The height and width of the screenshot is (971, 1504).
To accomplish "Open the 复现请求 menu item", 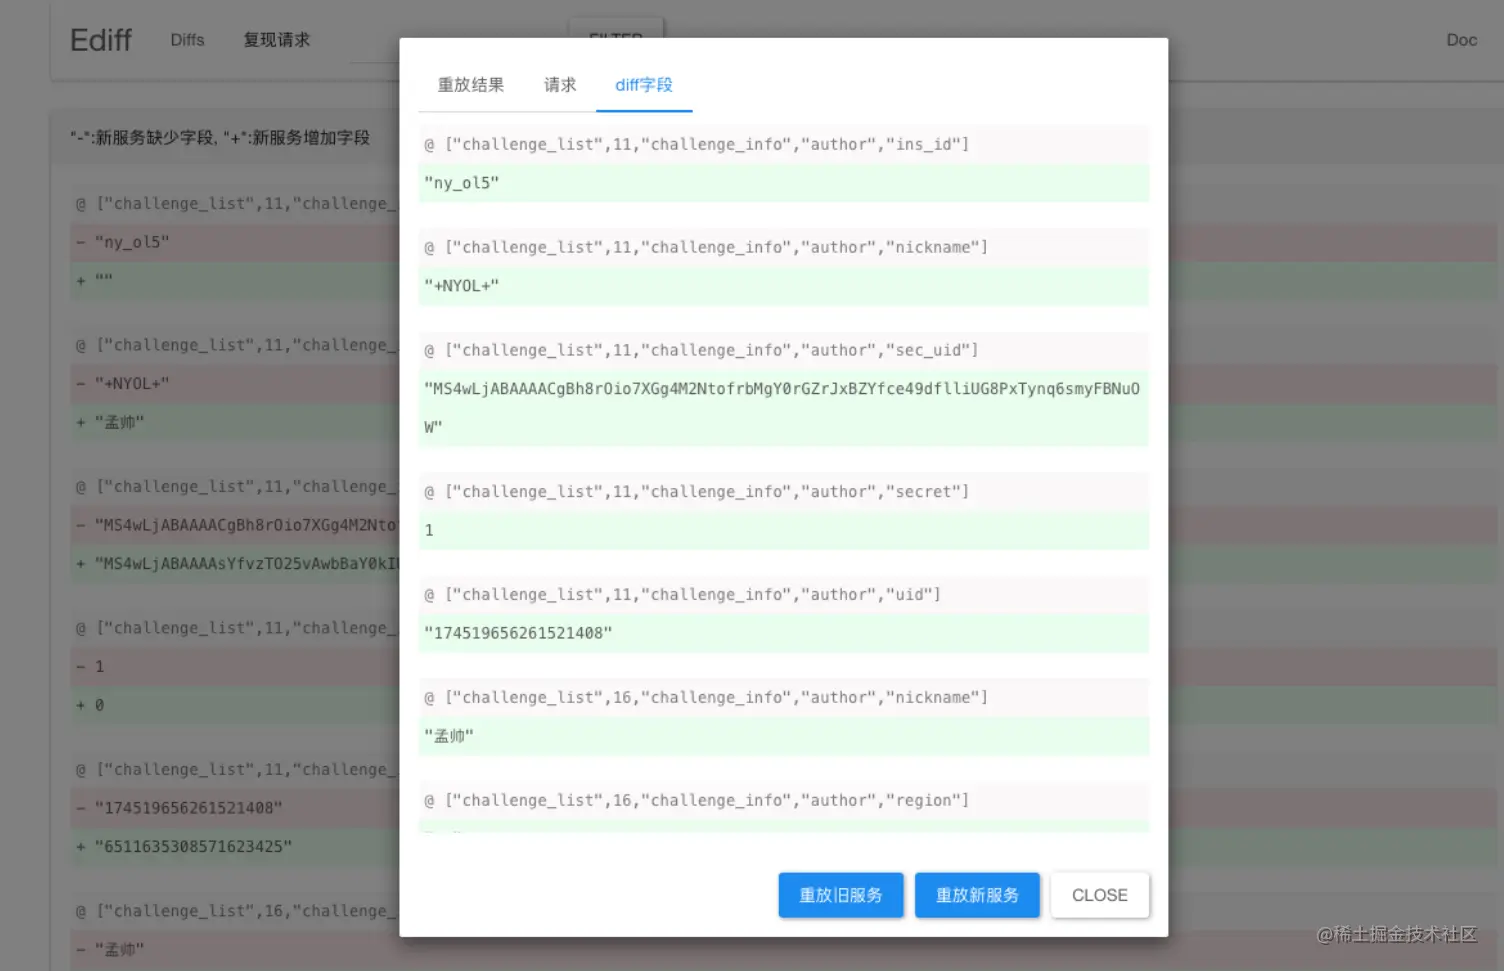I will (277, 40).
